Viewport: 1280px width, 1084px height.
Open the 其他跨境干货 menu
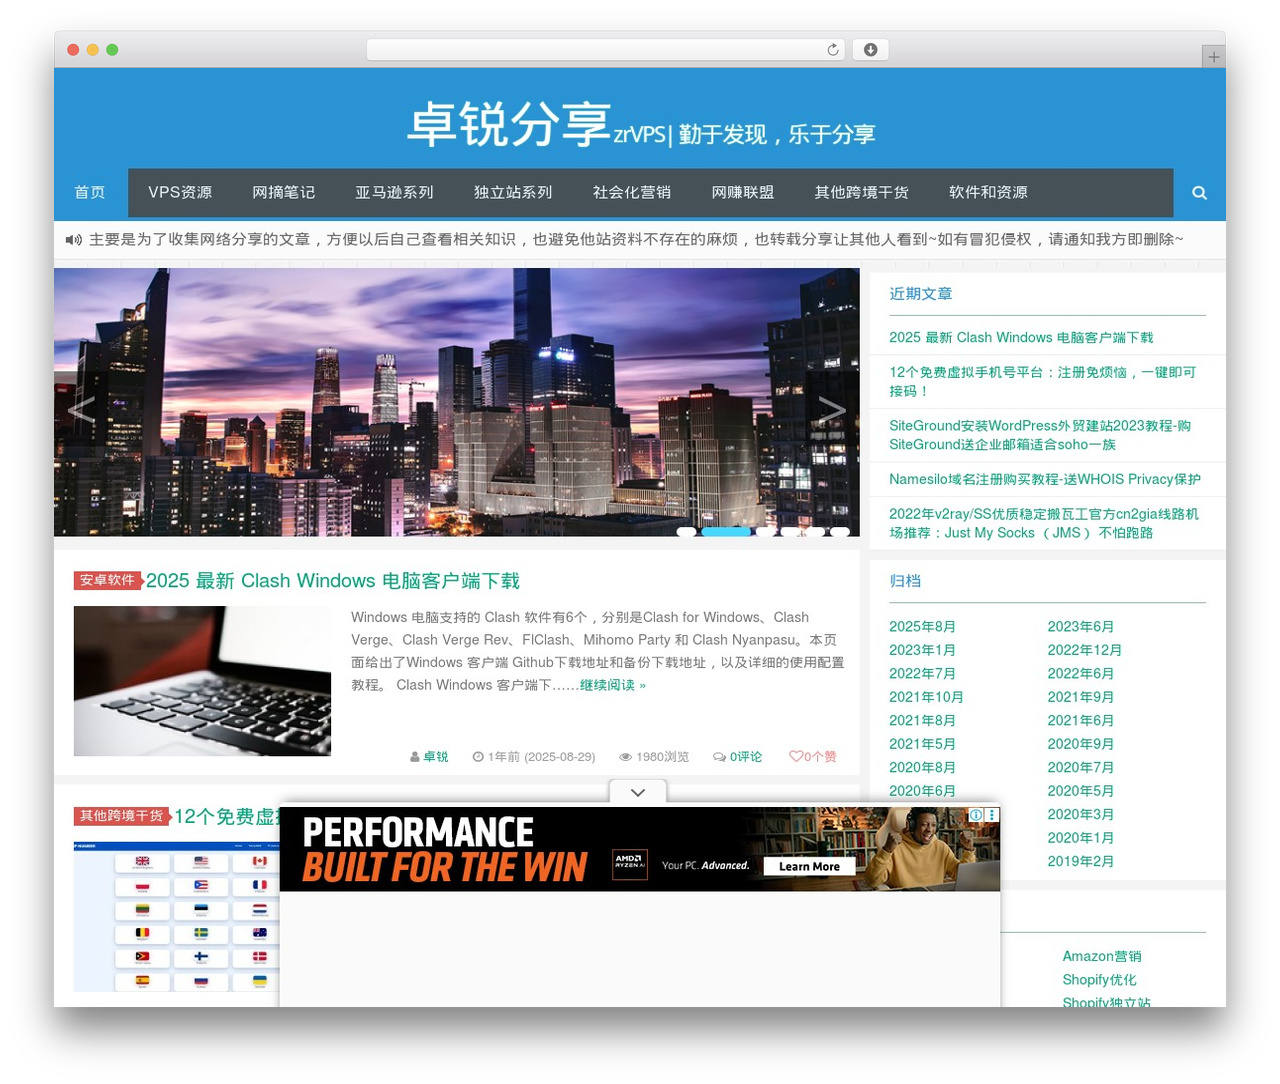point(861,193)
